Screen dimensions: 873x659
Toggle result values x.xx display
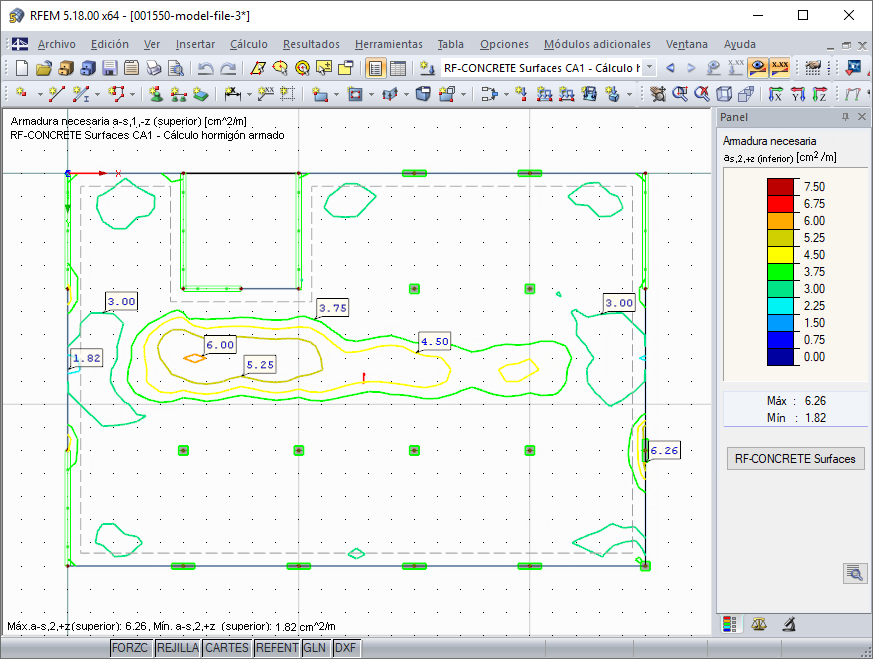pyautogui.click(x=780, y=68)
